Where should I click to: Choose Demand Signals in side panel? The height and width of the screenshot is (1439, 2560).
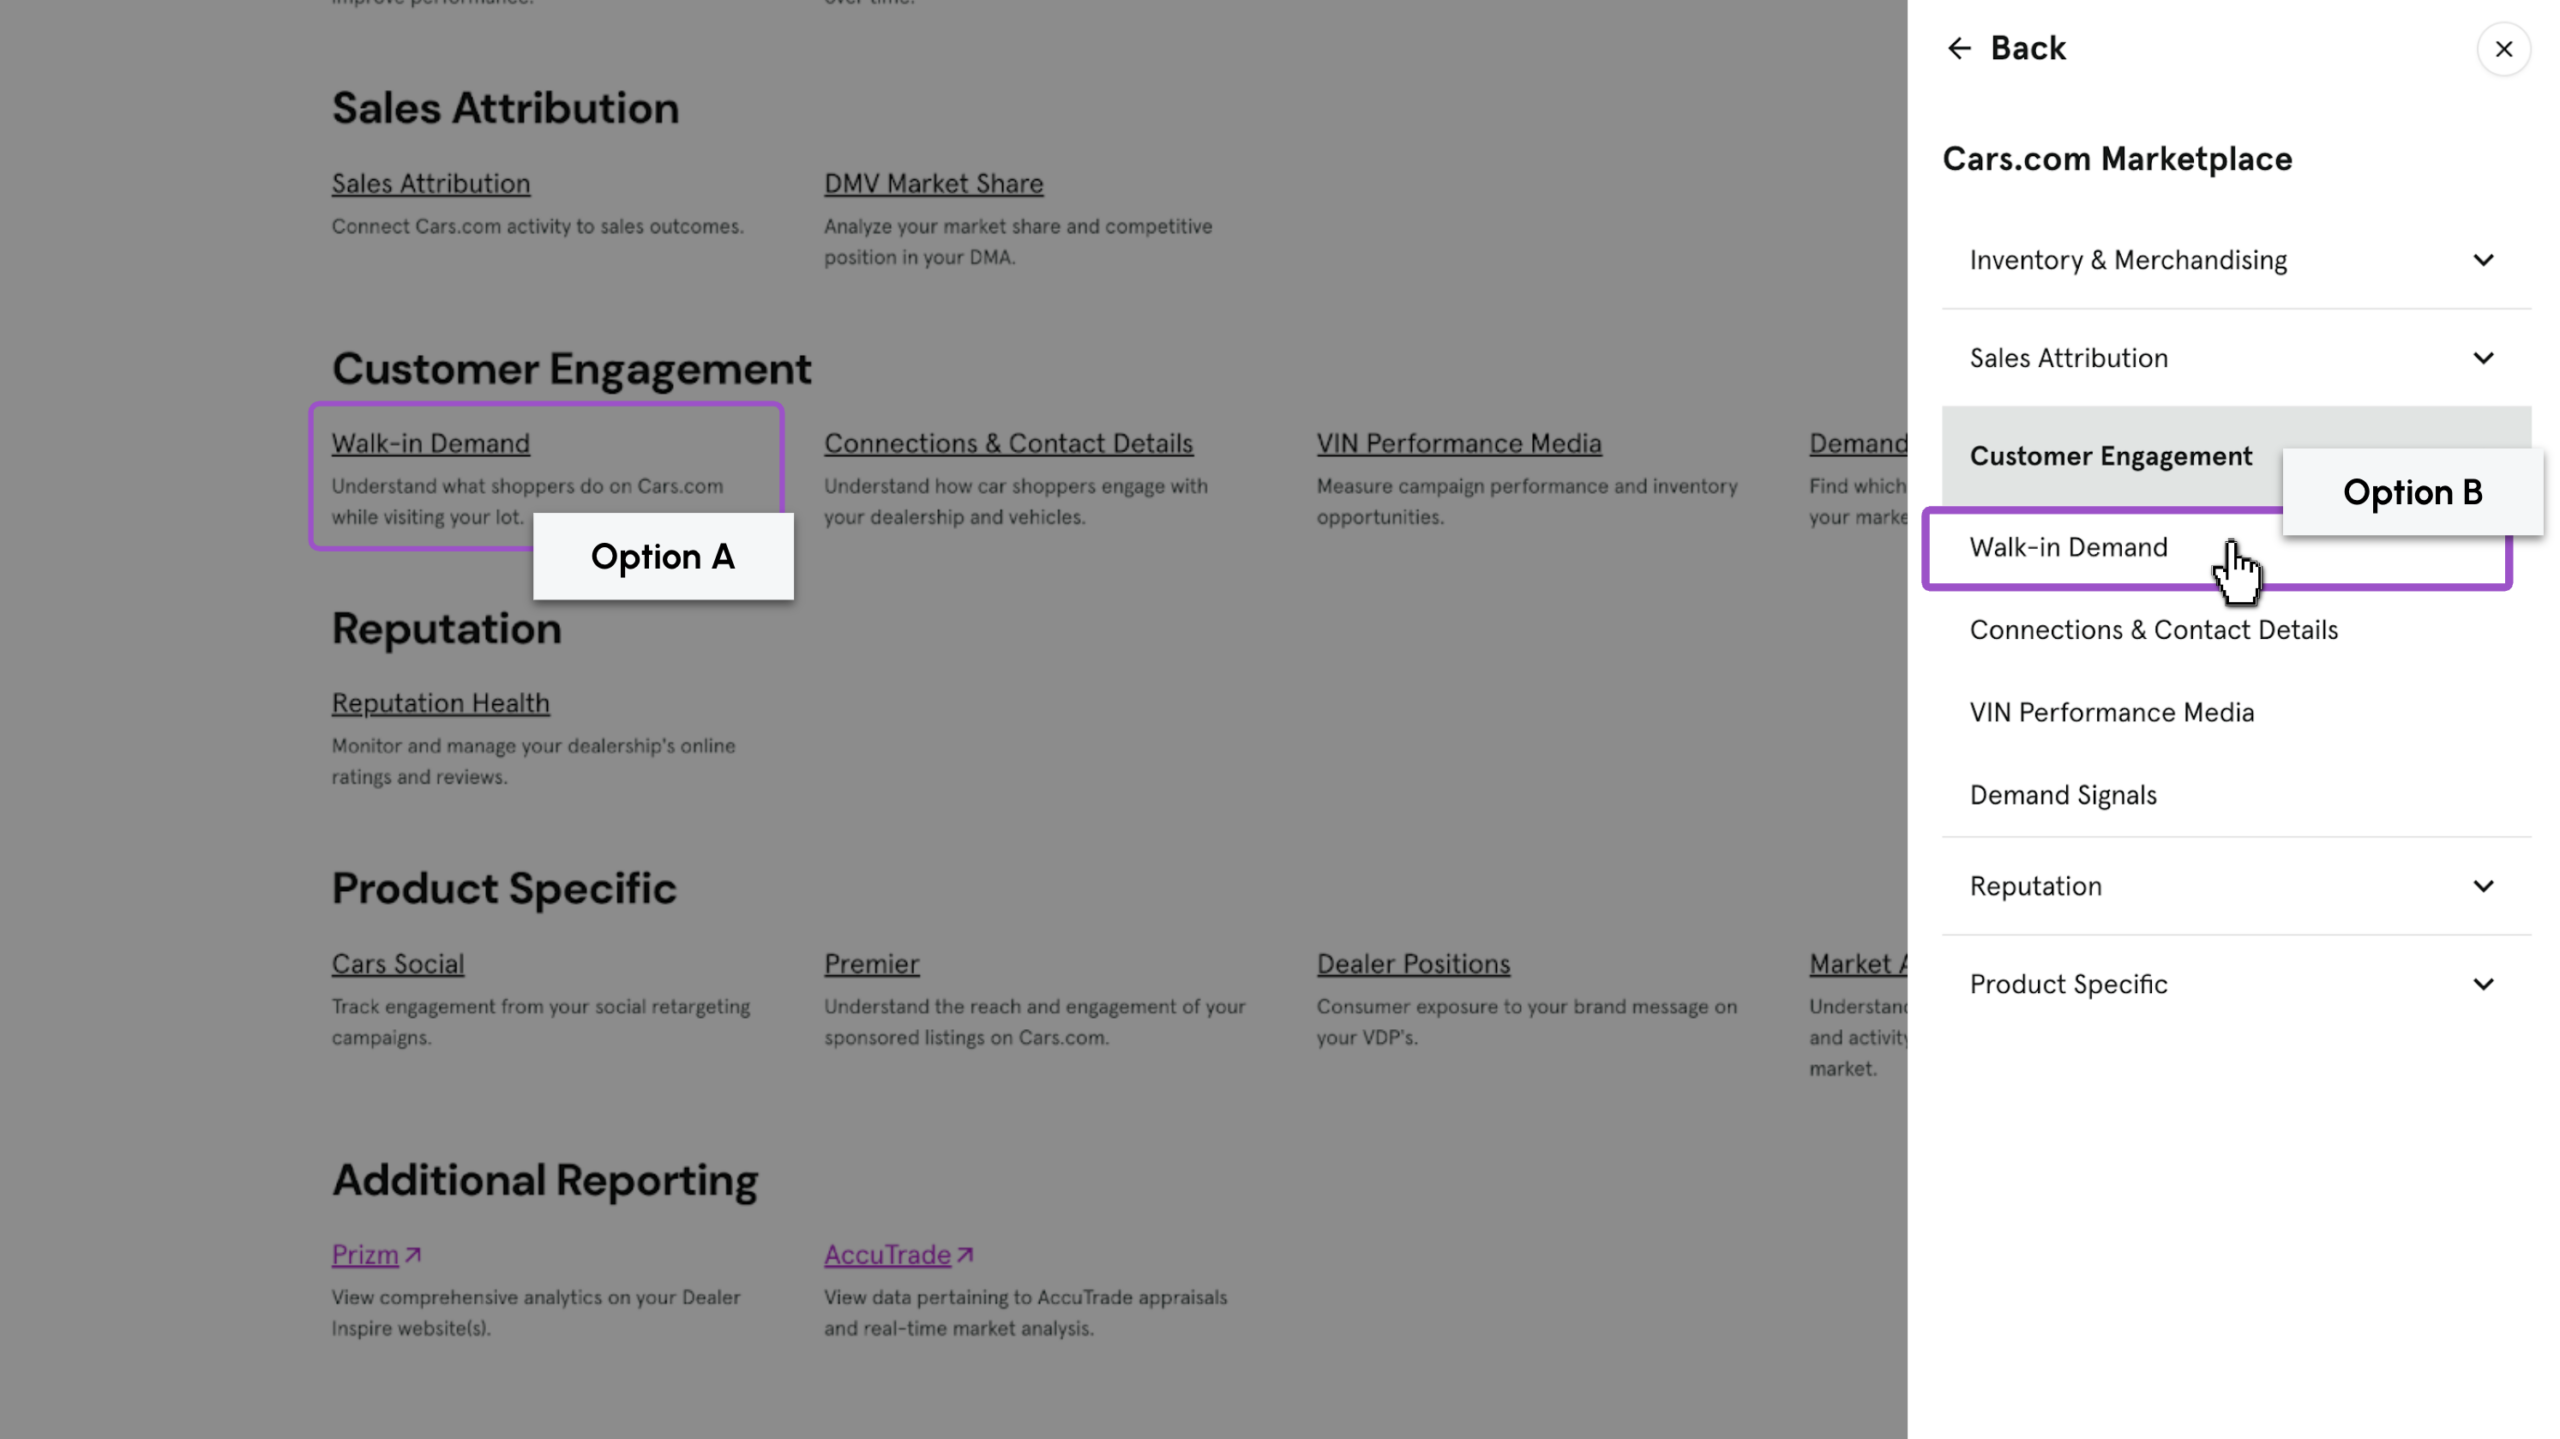point(2062,795)
